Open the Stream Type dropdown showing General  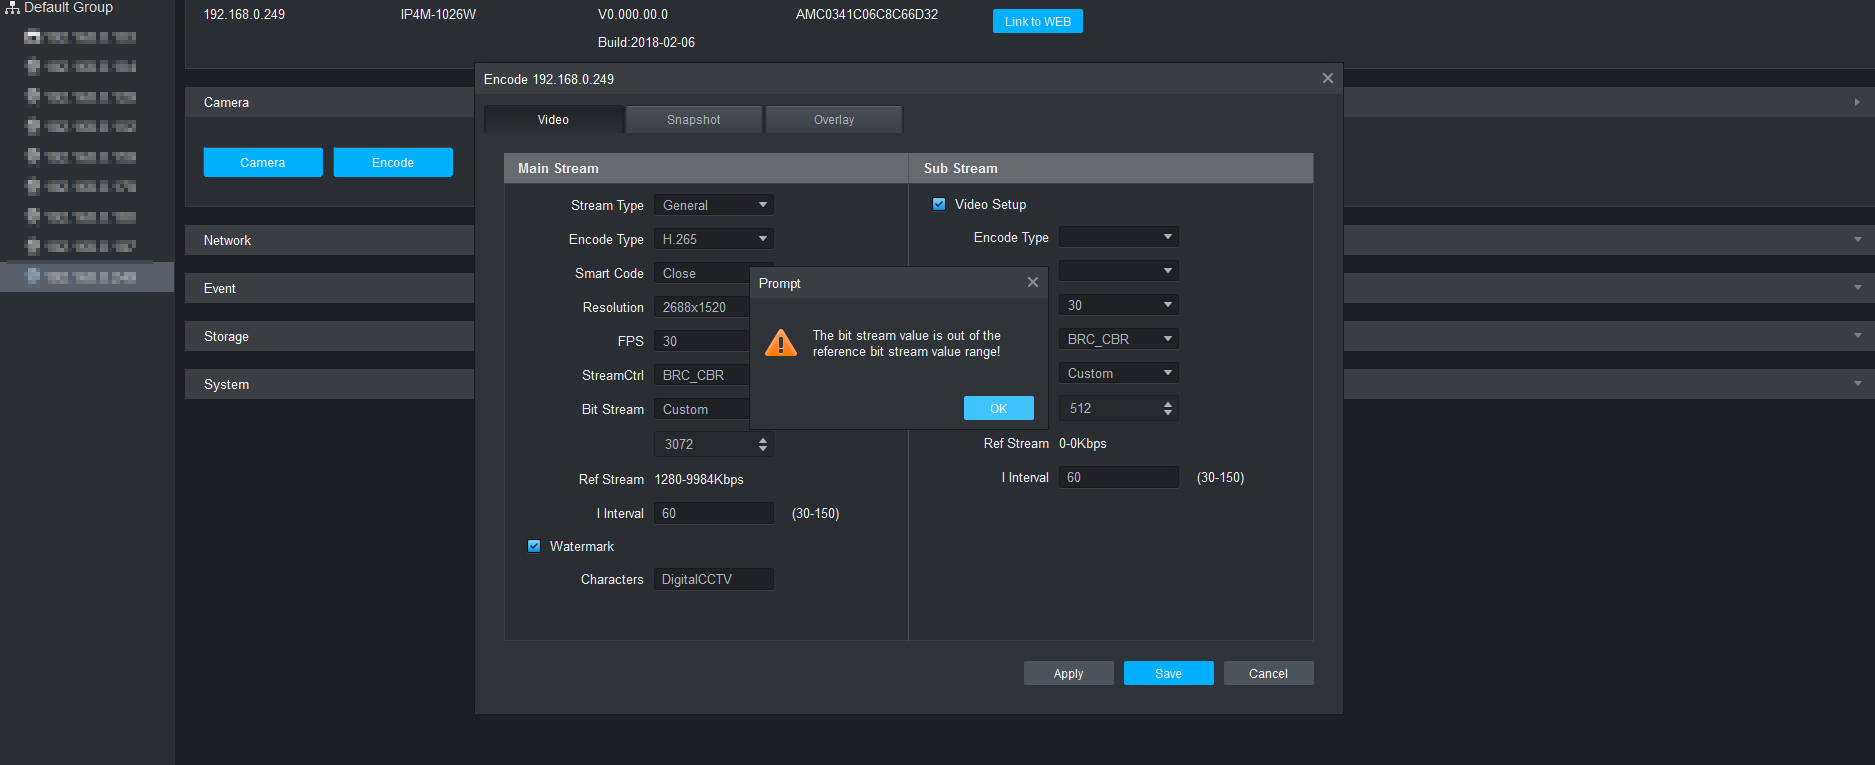click(x=714, y=205)
